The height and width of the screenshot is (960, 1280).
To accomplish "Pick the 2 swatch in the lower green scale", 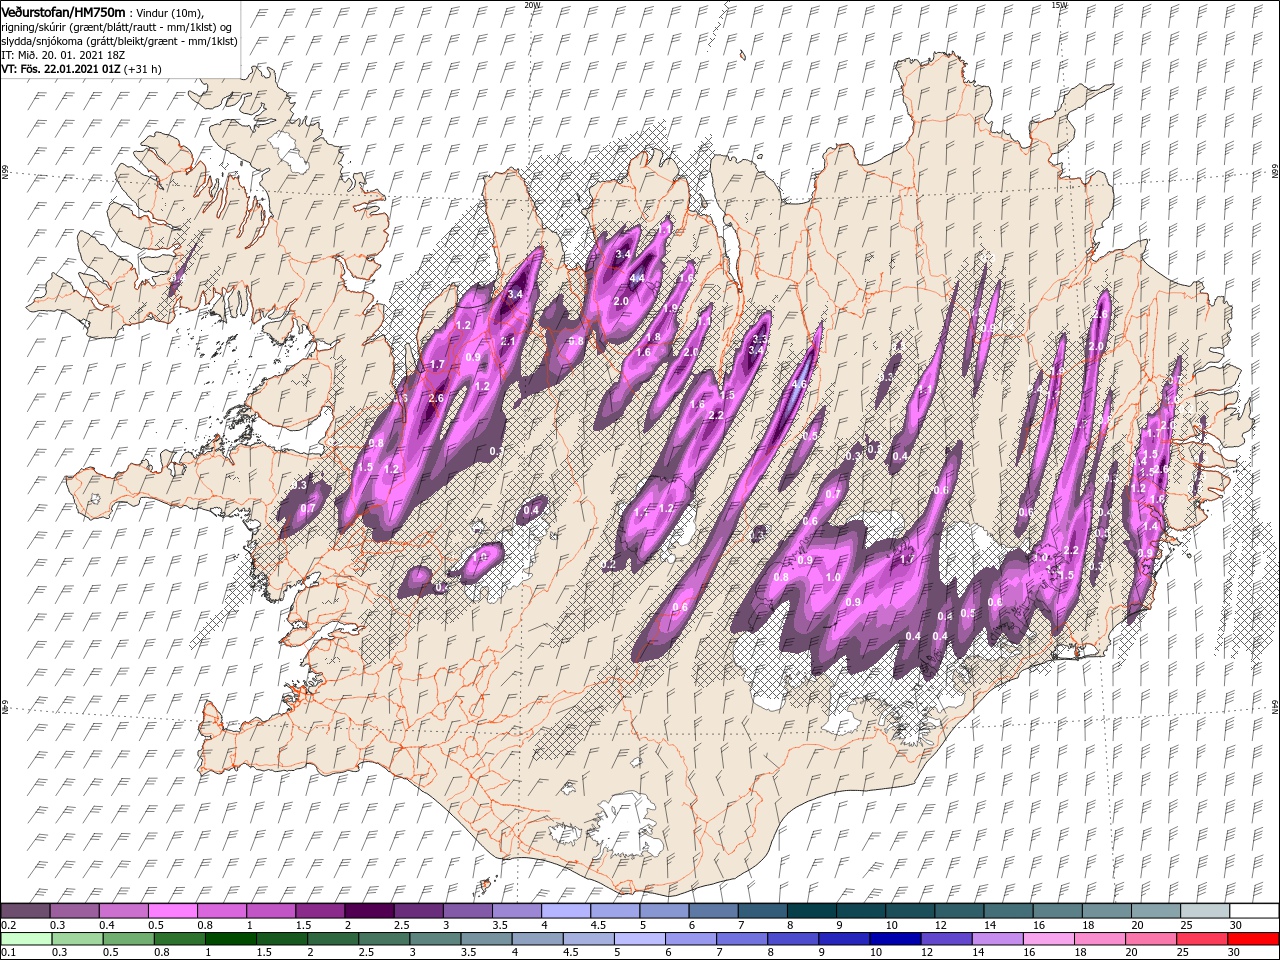I will tap(334, 939).
